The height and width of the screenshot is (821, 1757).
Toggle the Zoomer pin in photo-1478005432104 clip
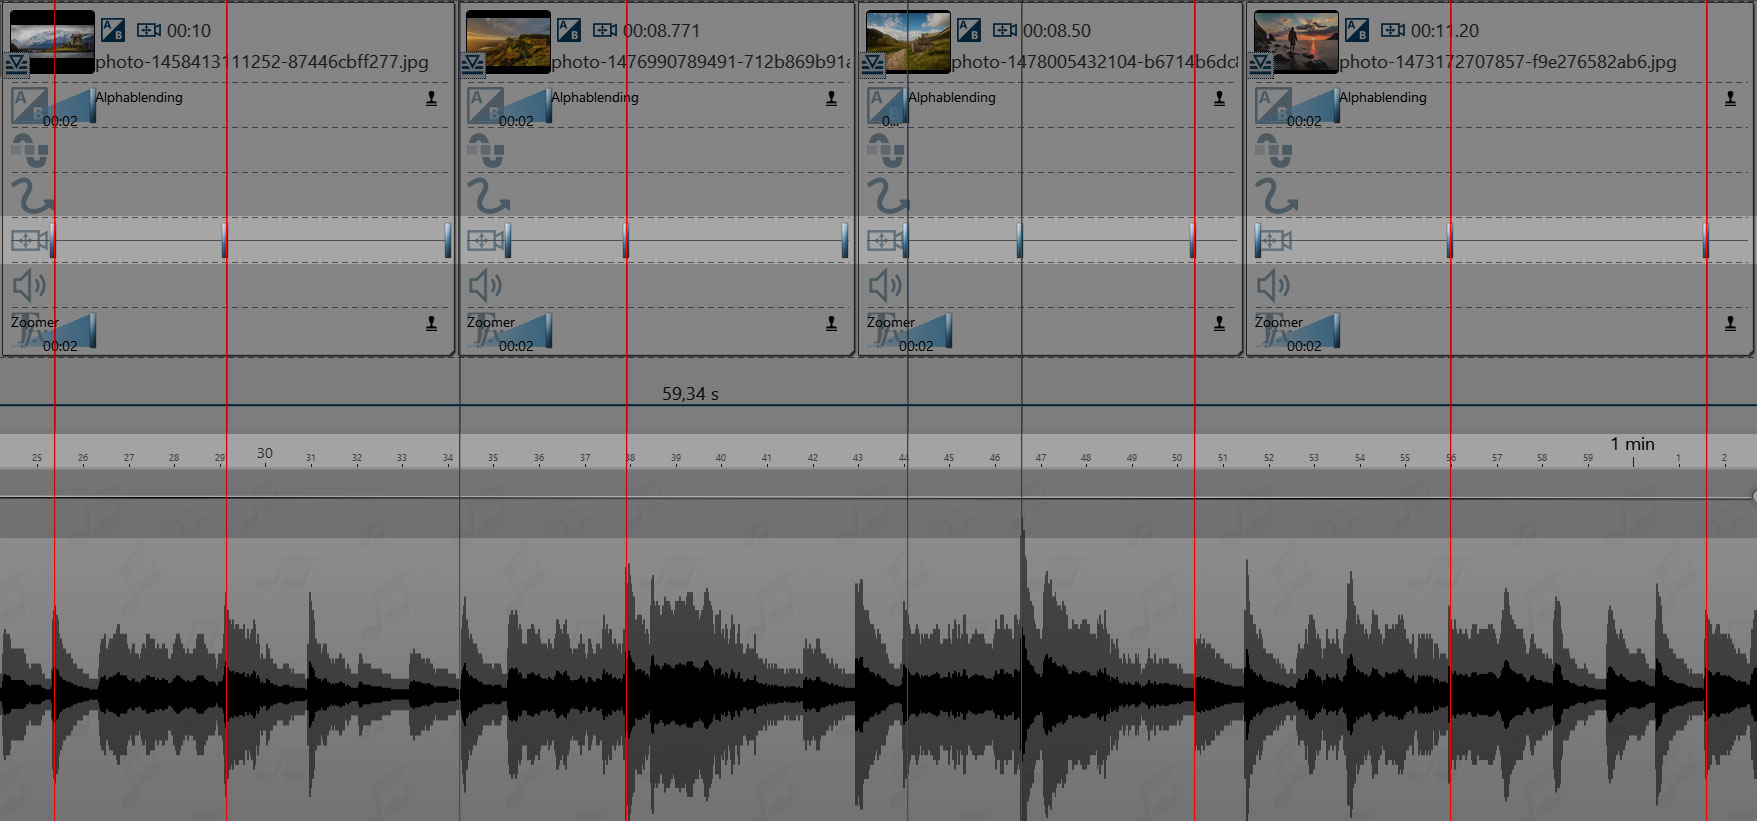tap(1220, 323)
